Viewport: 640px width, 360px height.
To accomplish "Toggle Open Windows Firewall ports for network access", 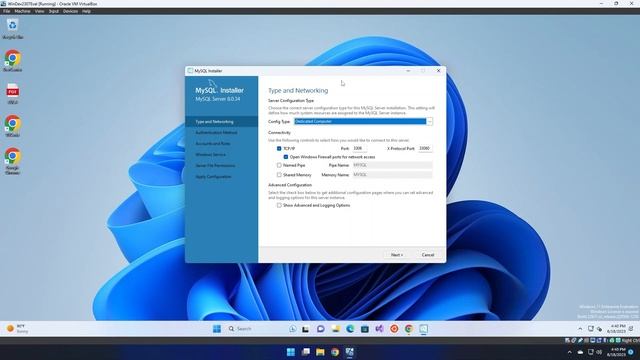I will [286, 157].
